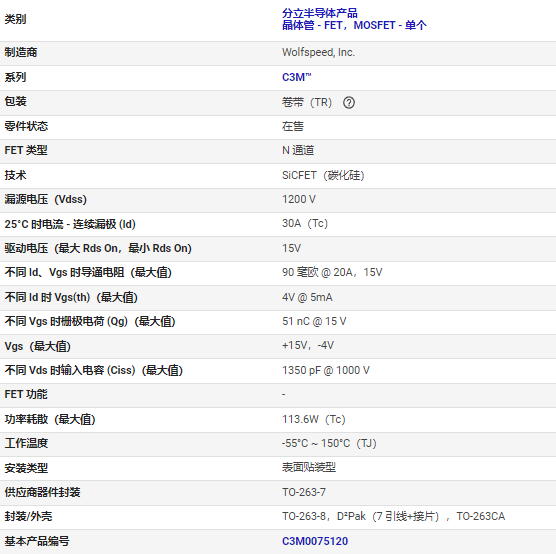
Task: Click the 表面贴装型 mounting type value
Action: tap(308, 467)
